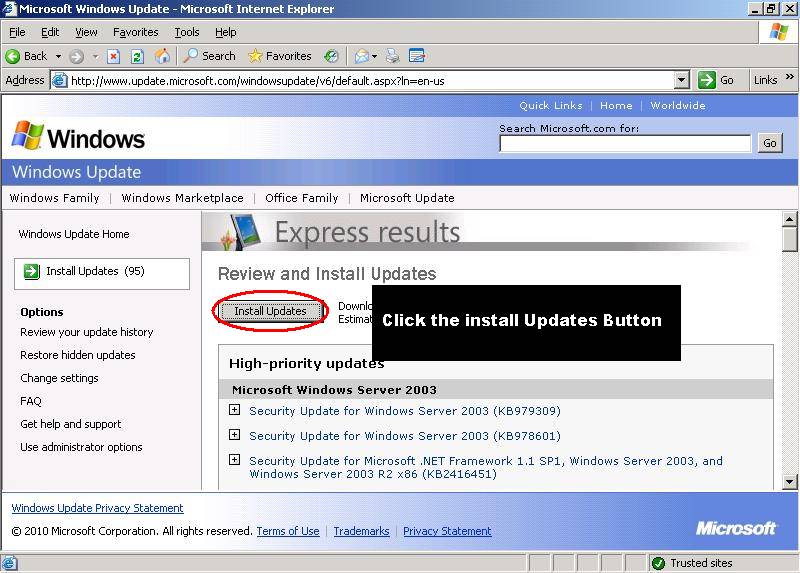Screen dimensions: 800x573
Task: Open Change settings link
Action: (59, 378)
